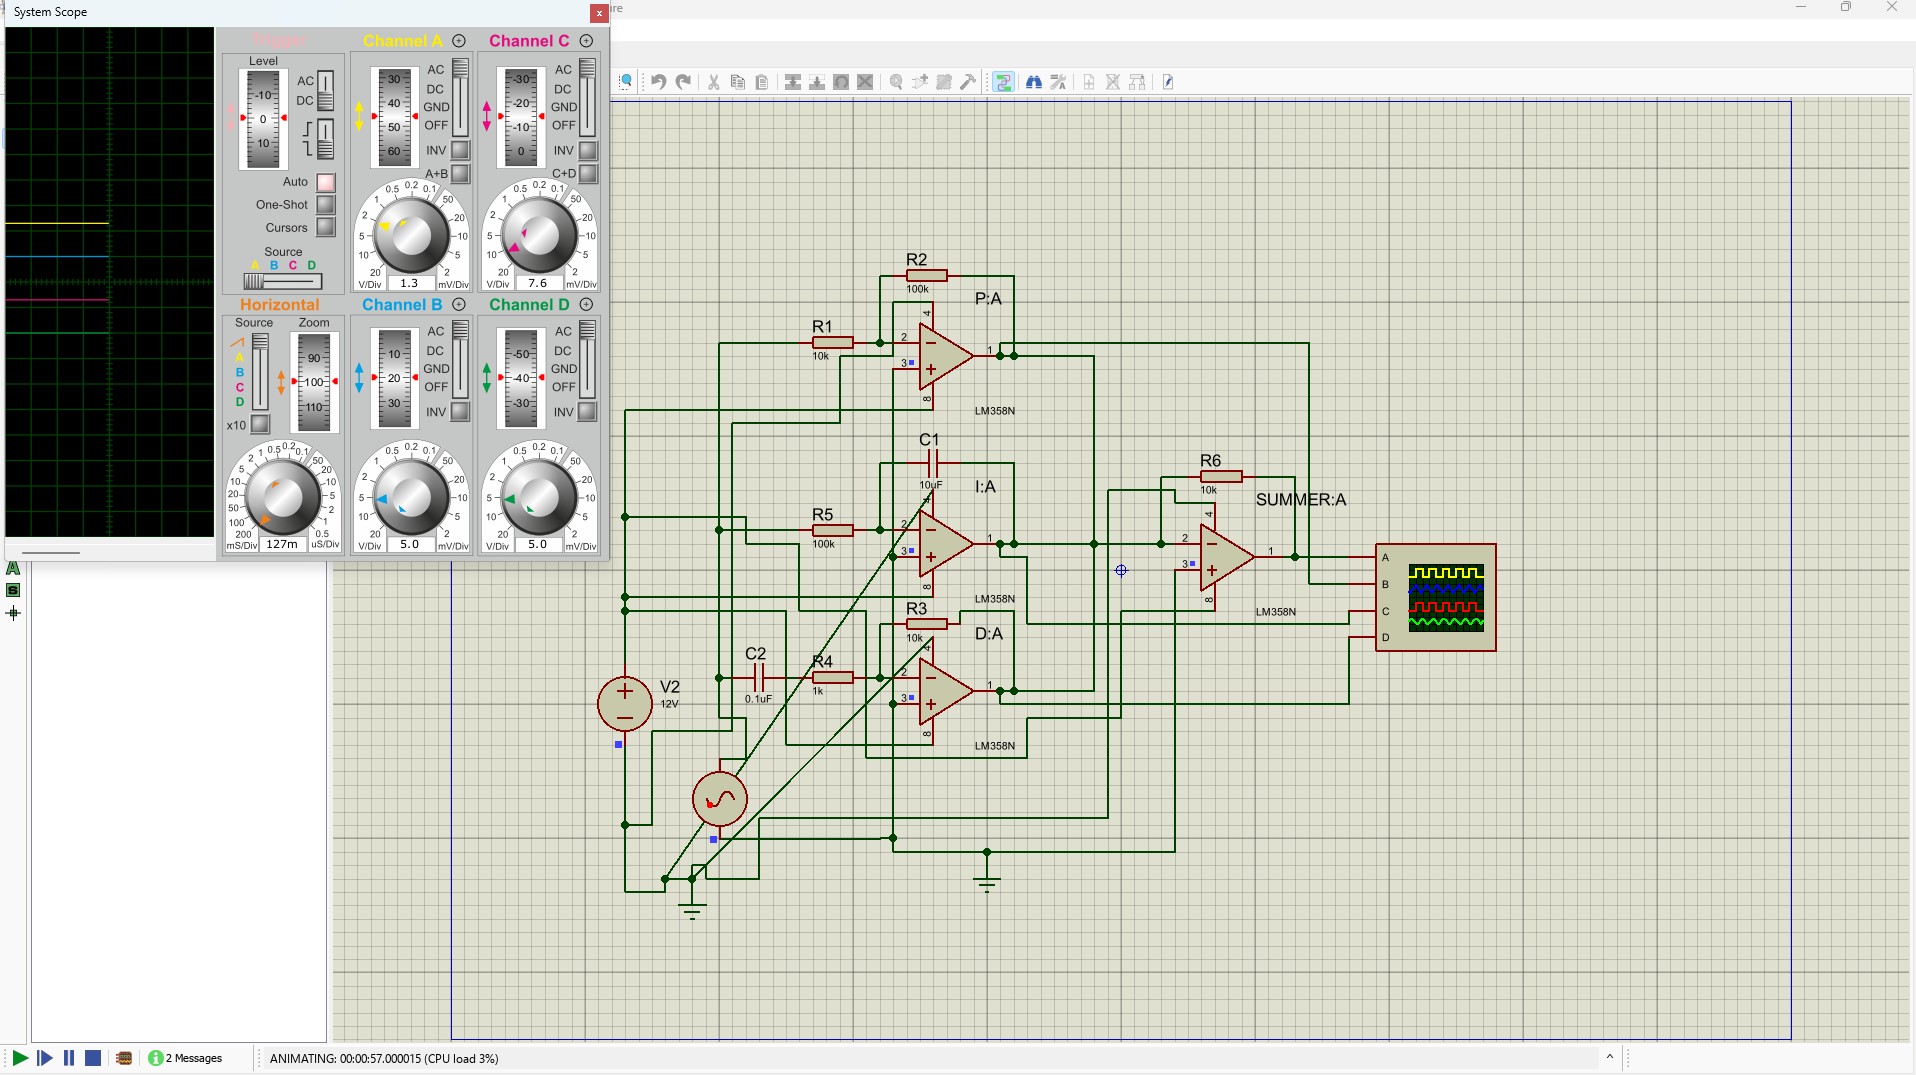This screenshot has width=1916, height=1075.
Task: Click the hammer make-device icon
Action: click(x=968, y=82)
